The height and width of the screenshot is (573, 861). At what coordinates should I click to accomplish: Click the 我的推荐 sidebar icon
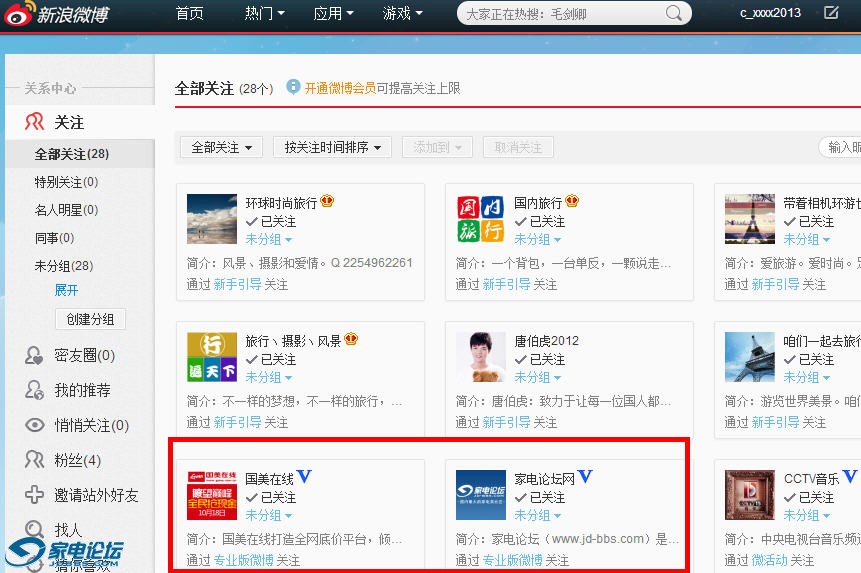point(34,390)
